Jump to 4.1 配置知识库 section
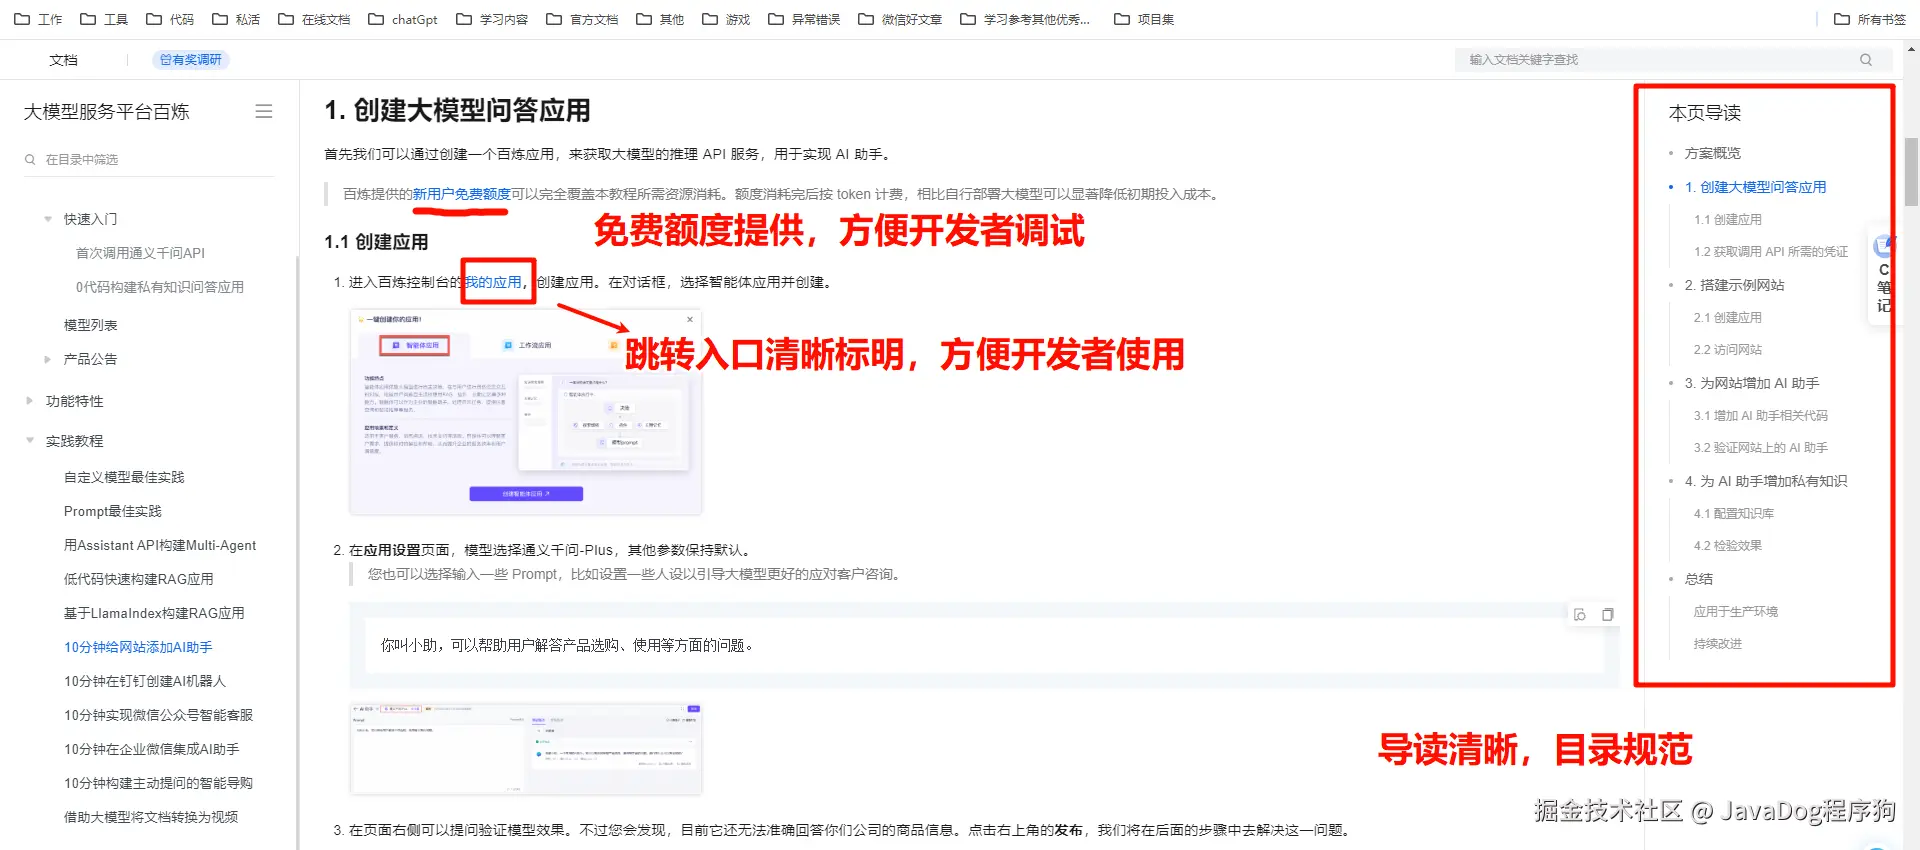The height and width of the screenshot is (850, 1920). [1733, 514]
